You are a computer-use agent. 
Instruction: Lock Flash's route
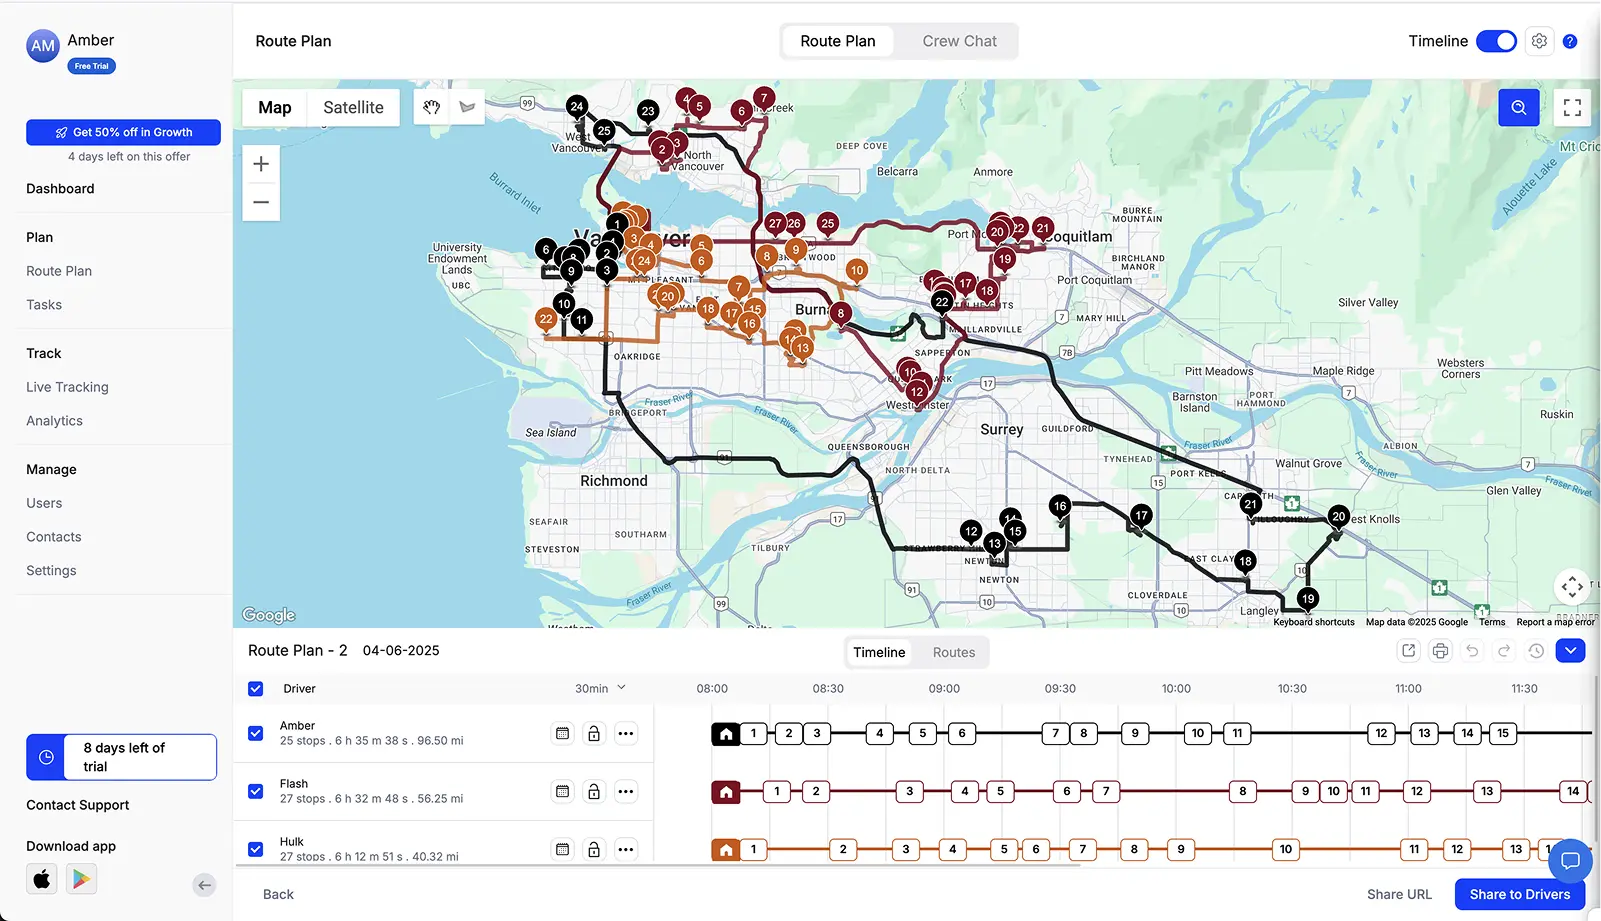[x=594, y=791]
